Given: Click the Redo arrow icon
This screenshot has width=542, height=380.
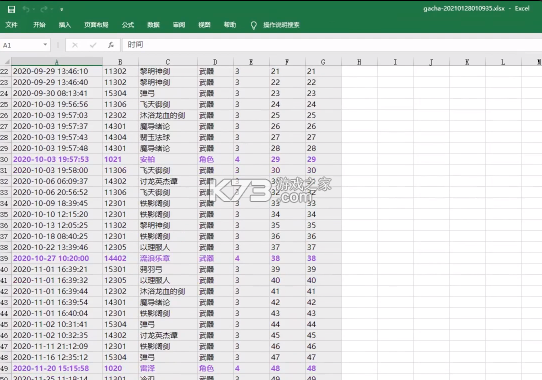Looking at the screenshot, I should (44, 9).
